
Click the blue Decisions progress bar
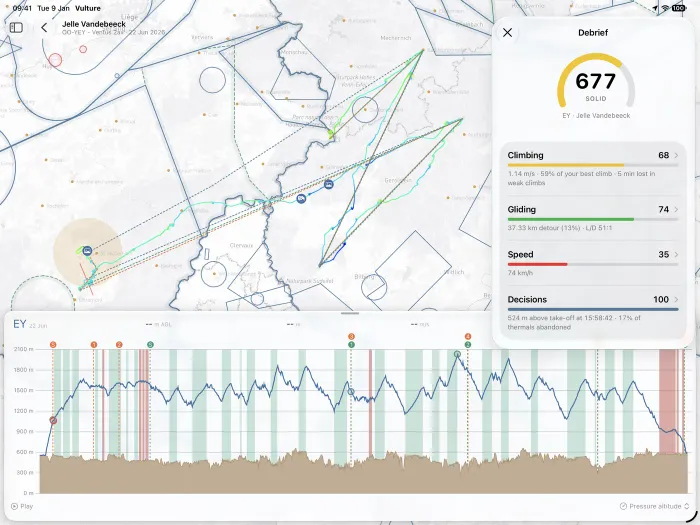[x=593, y=309]
